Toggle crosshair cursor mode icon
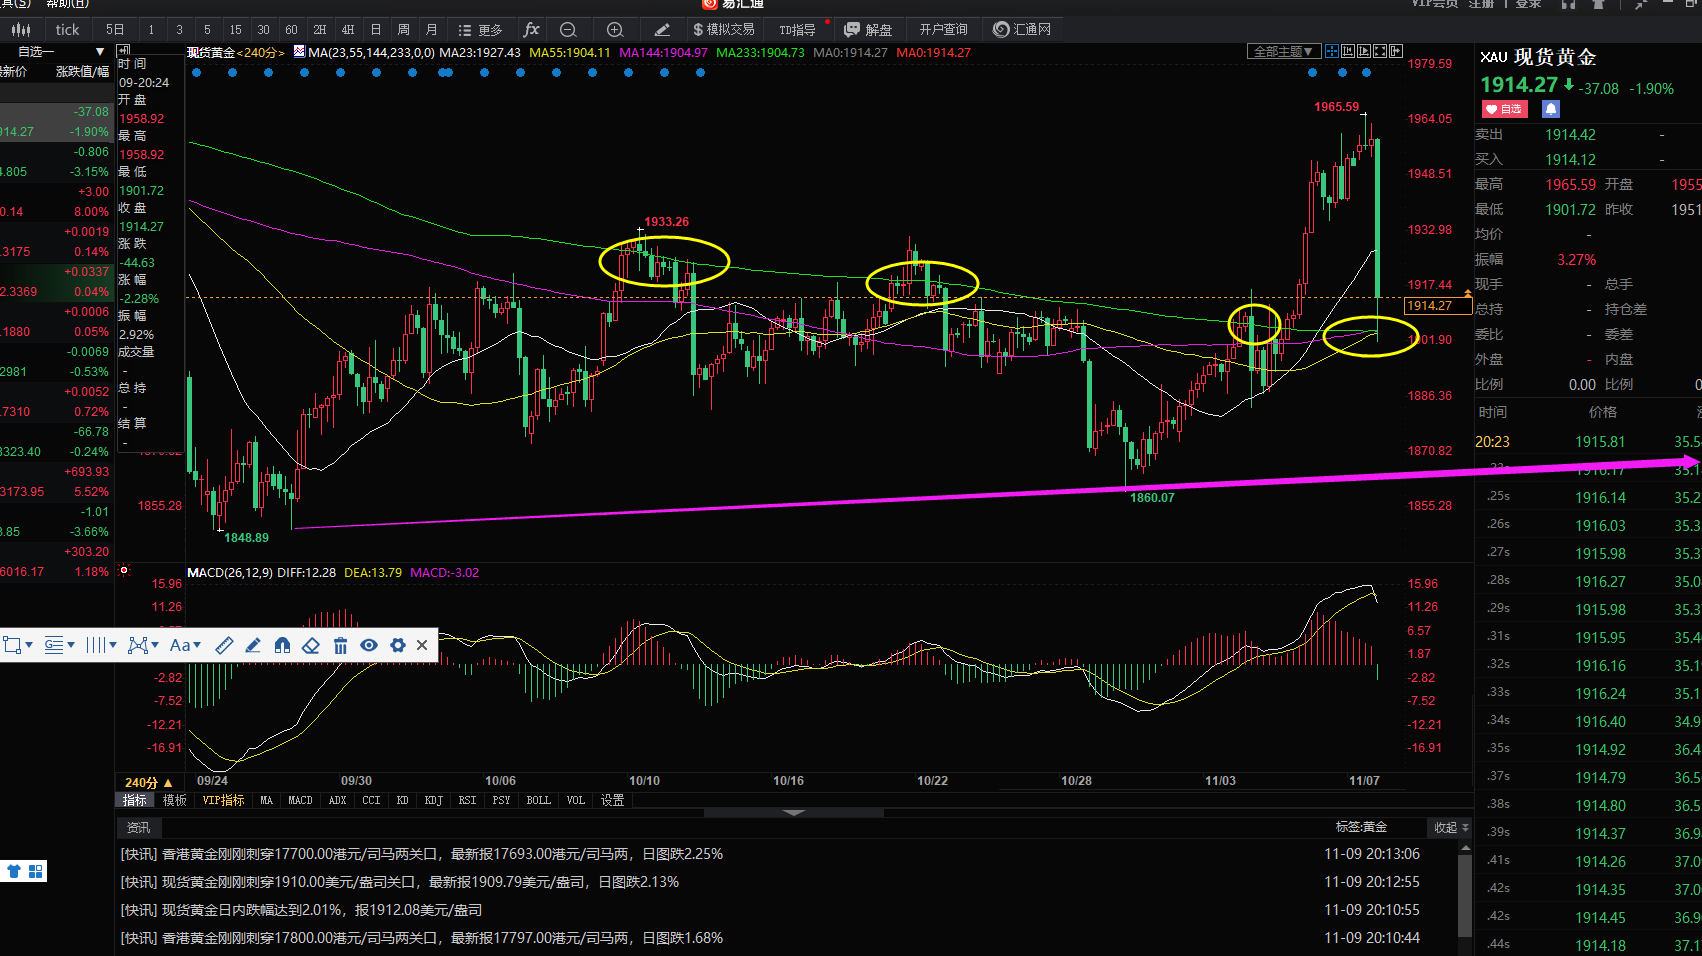Screen dimensions: 1702x956 pos(1332,51)
